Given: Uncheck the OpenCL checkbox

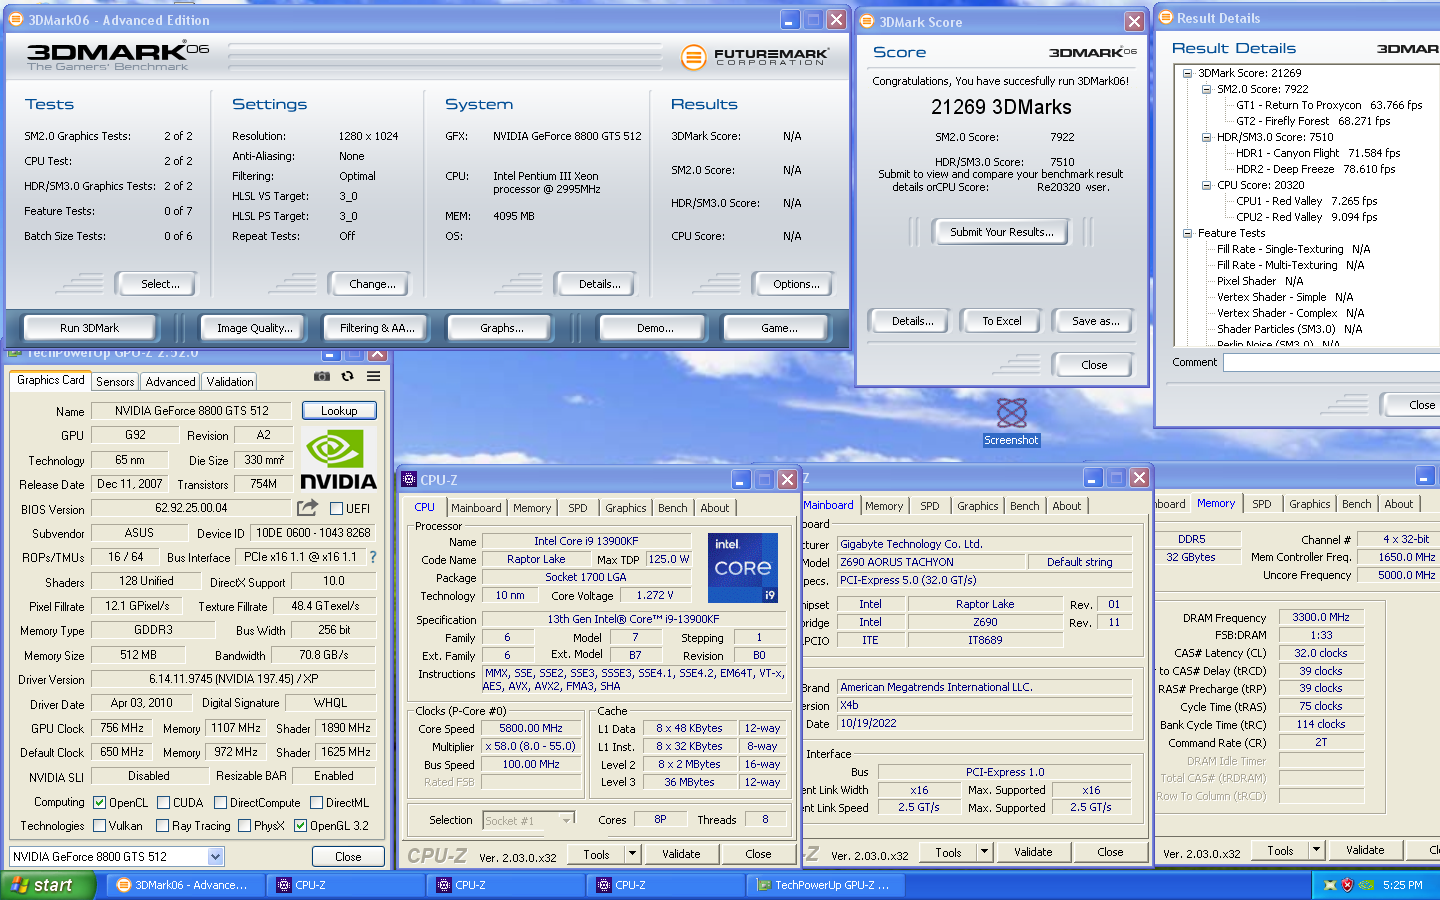Looking at the screenshot, I should 100,802.
